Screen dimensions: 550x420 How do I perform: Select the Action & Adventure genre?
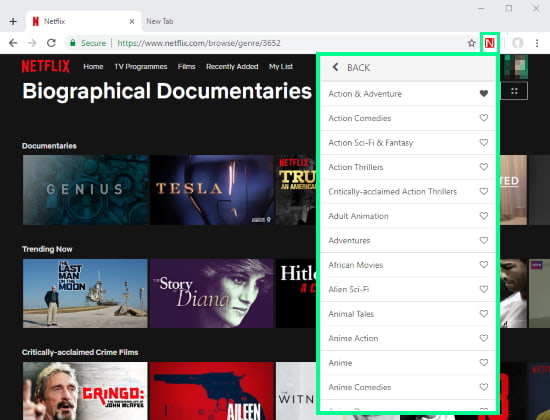click(365, 94)
